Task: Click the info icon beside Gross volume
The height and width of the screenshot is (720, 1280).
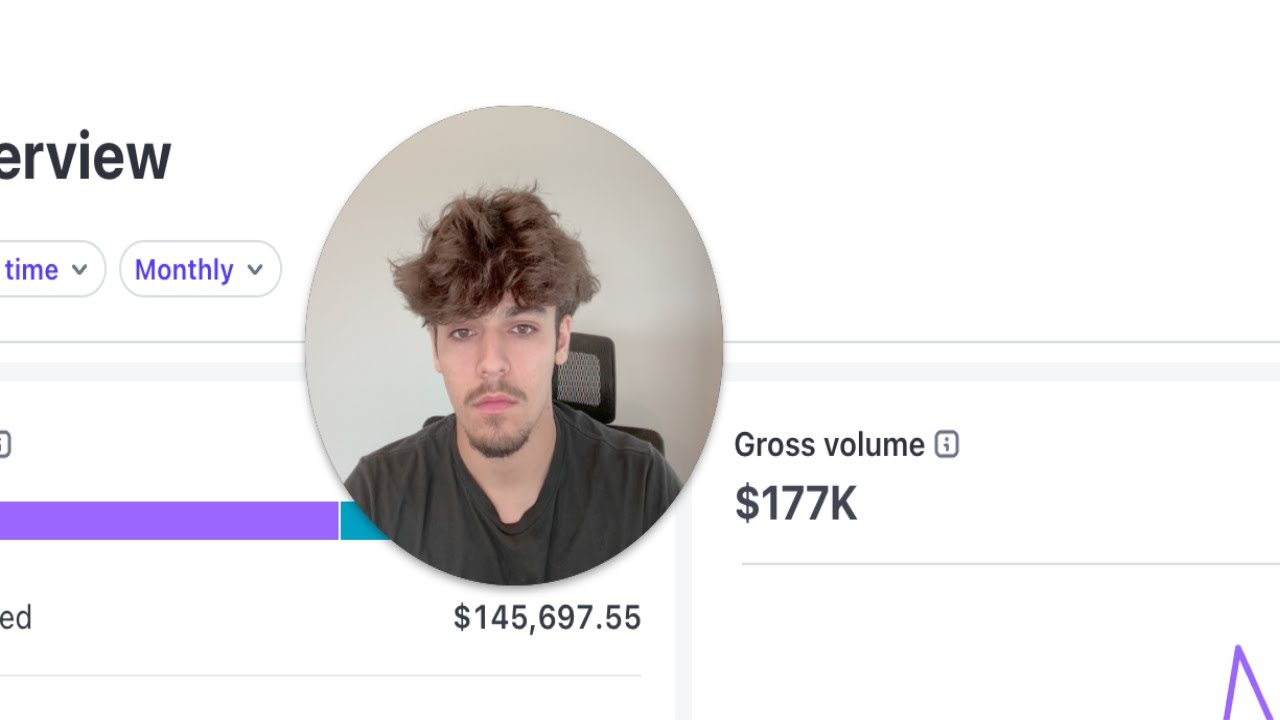Action: [946, 444]
